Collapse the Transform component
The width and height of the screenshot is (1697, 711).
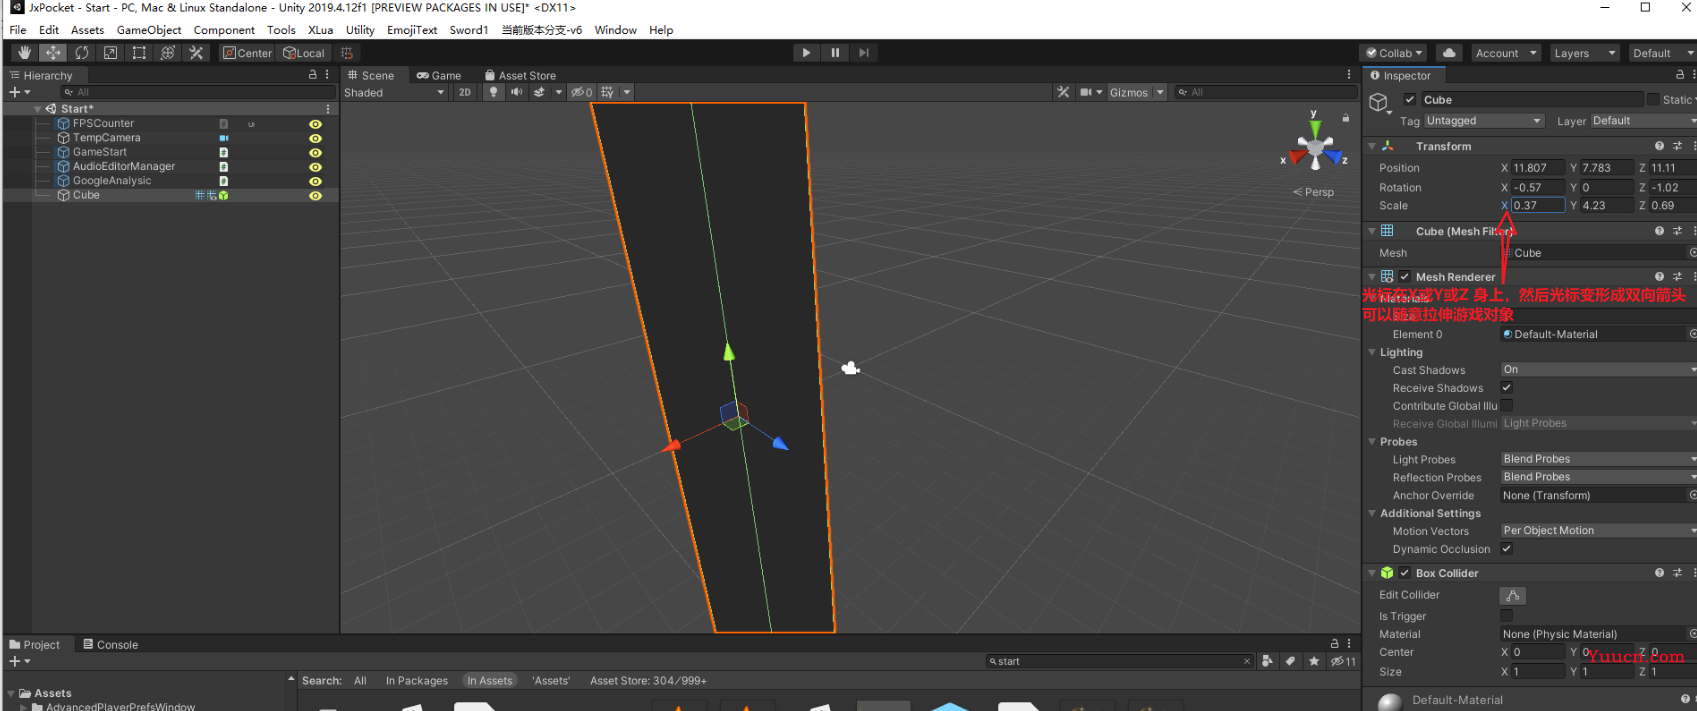[1372, 146]
